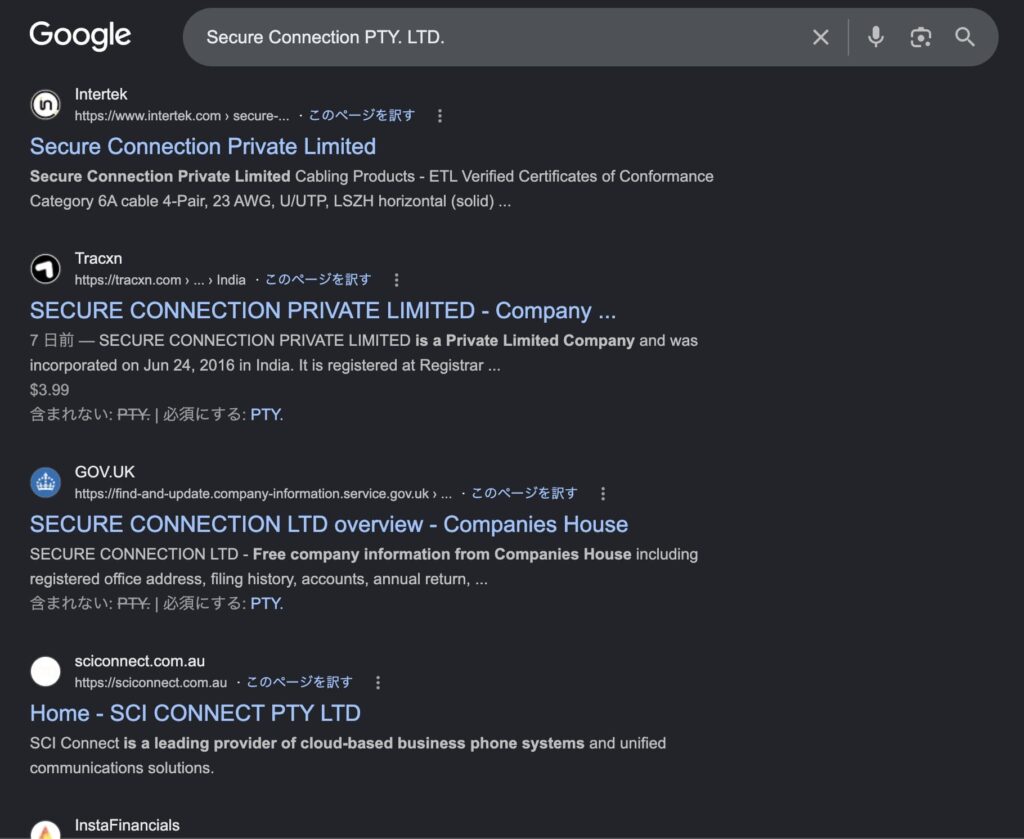The image size is (1024, 839).
Task: Click the magnifying glass search icon
Action: point(965,37)
